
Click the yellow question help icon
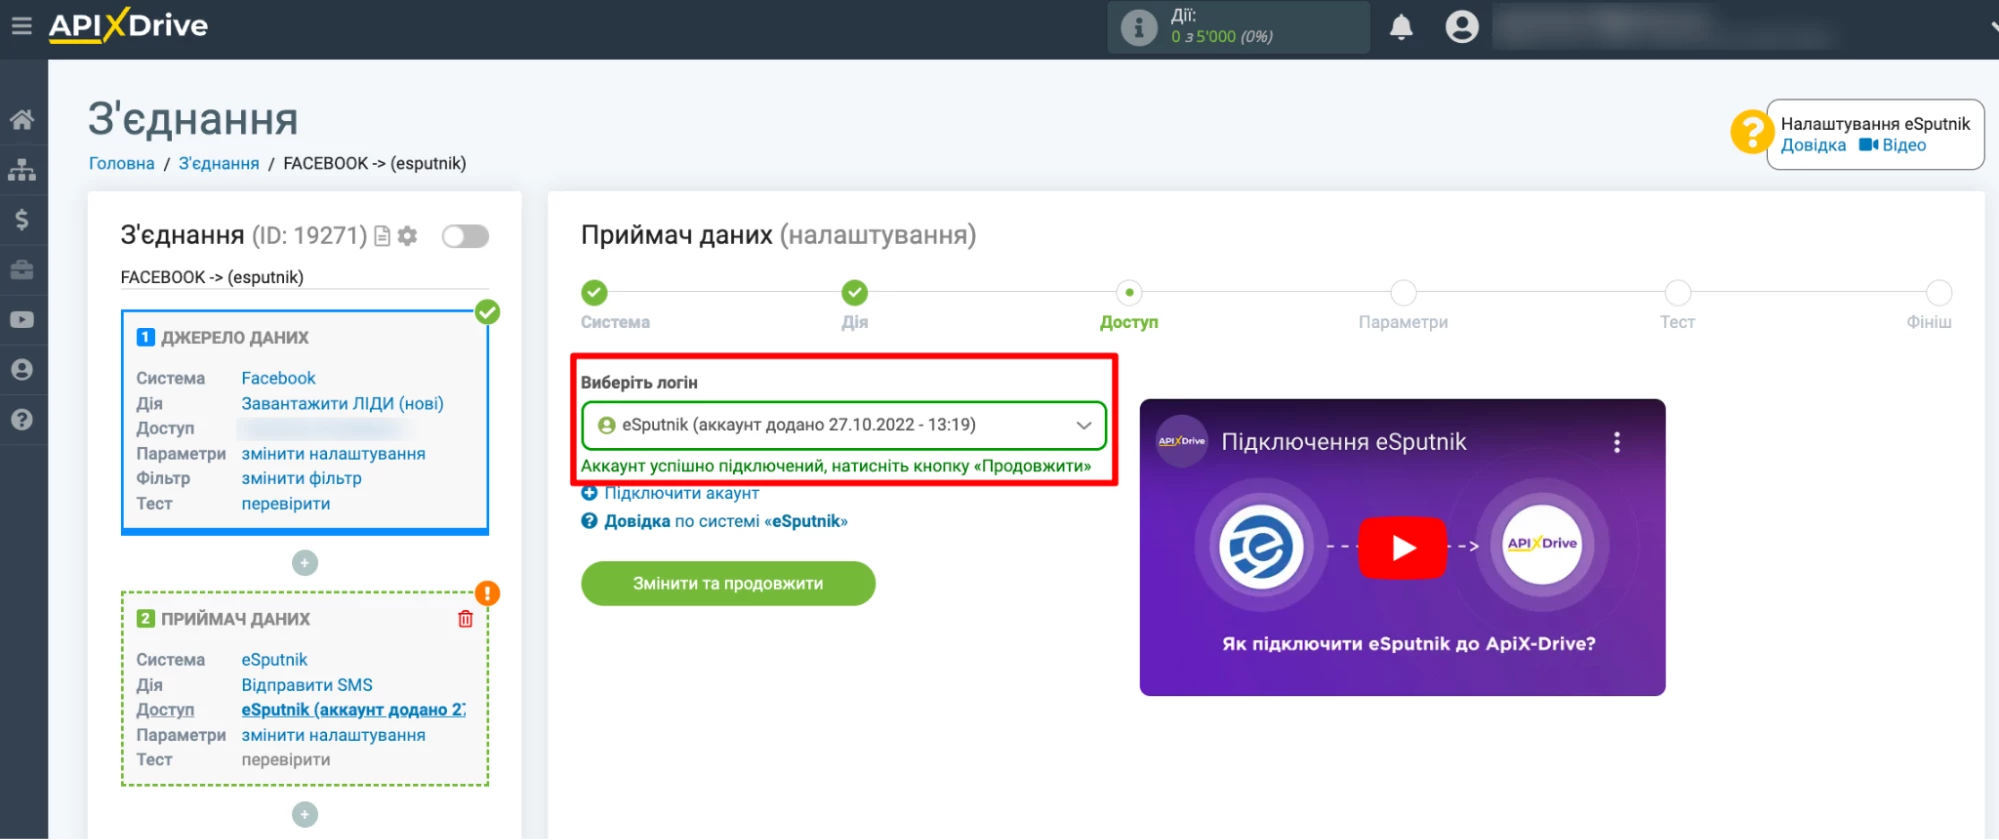tap(1751, 132)
